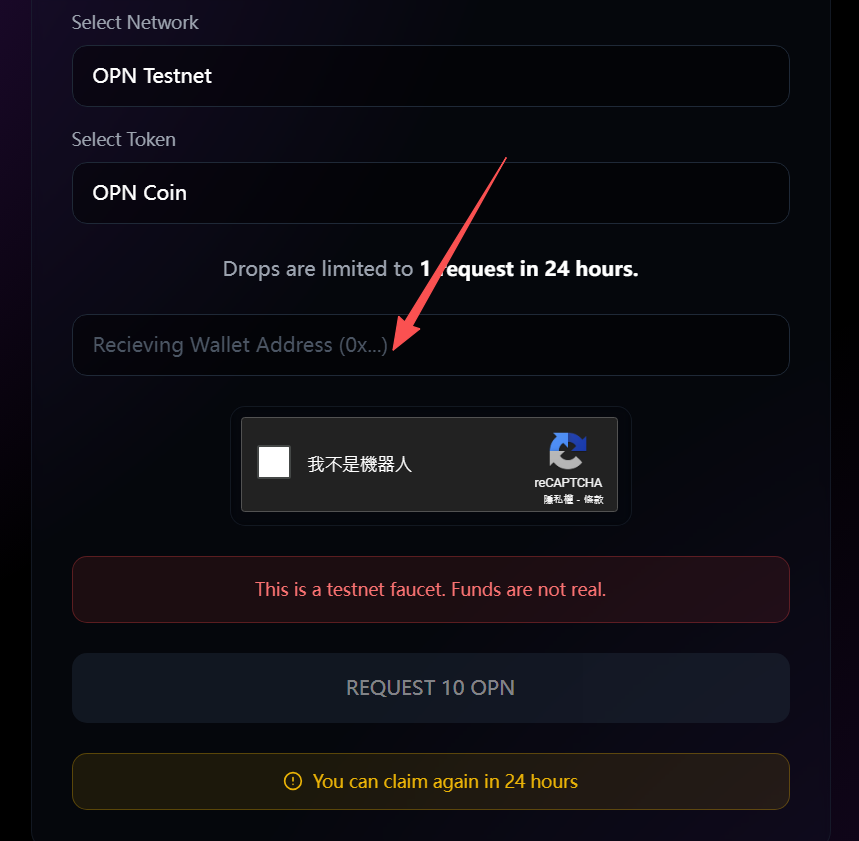
Task: Click the 'OPN Coin' token value text
Action: tap(139, 193)
